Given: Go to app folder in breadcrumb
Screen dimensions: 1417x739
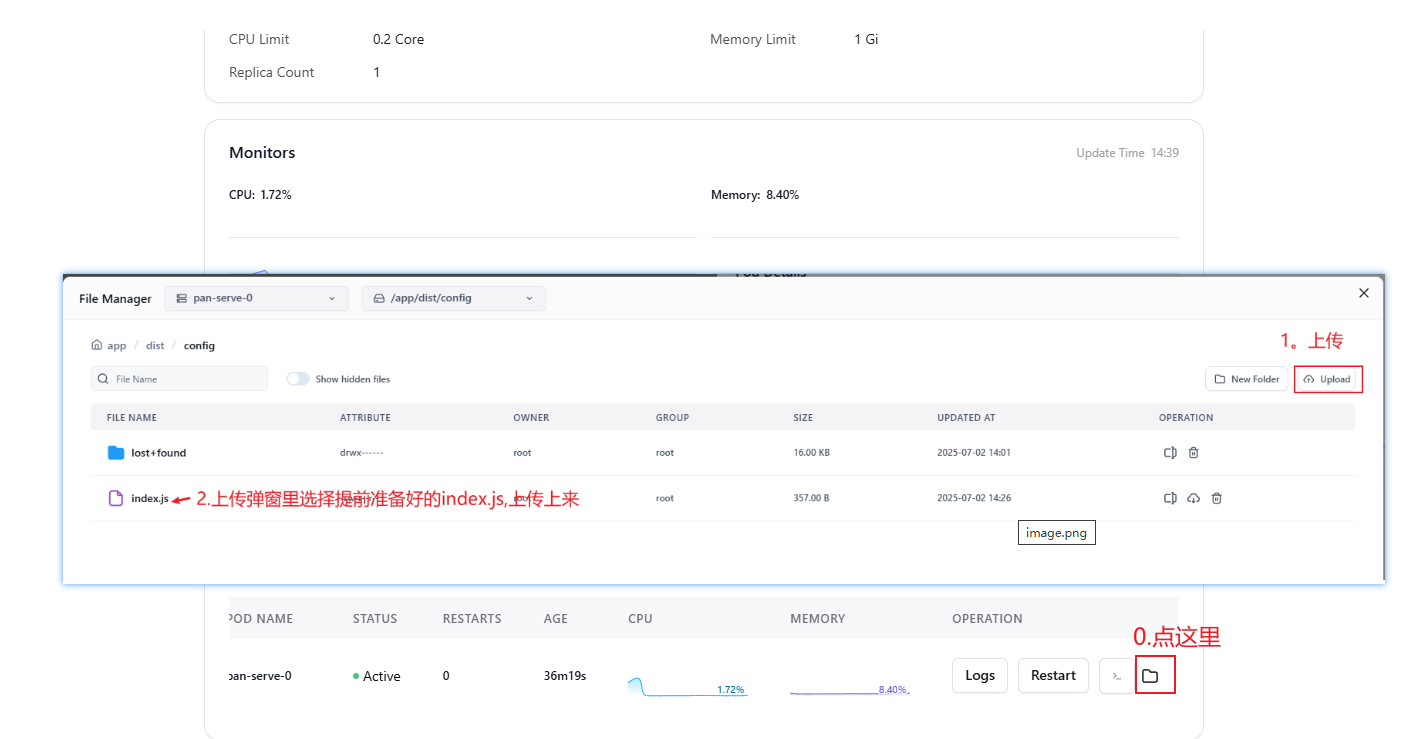Looking at the screenshot, I should point(117,345).
